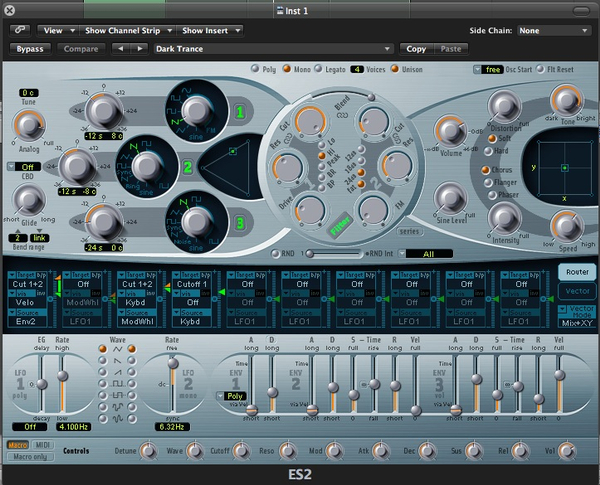Click the Copy button
The image size is (600, 485).
[416, 49]
